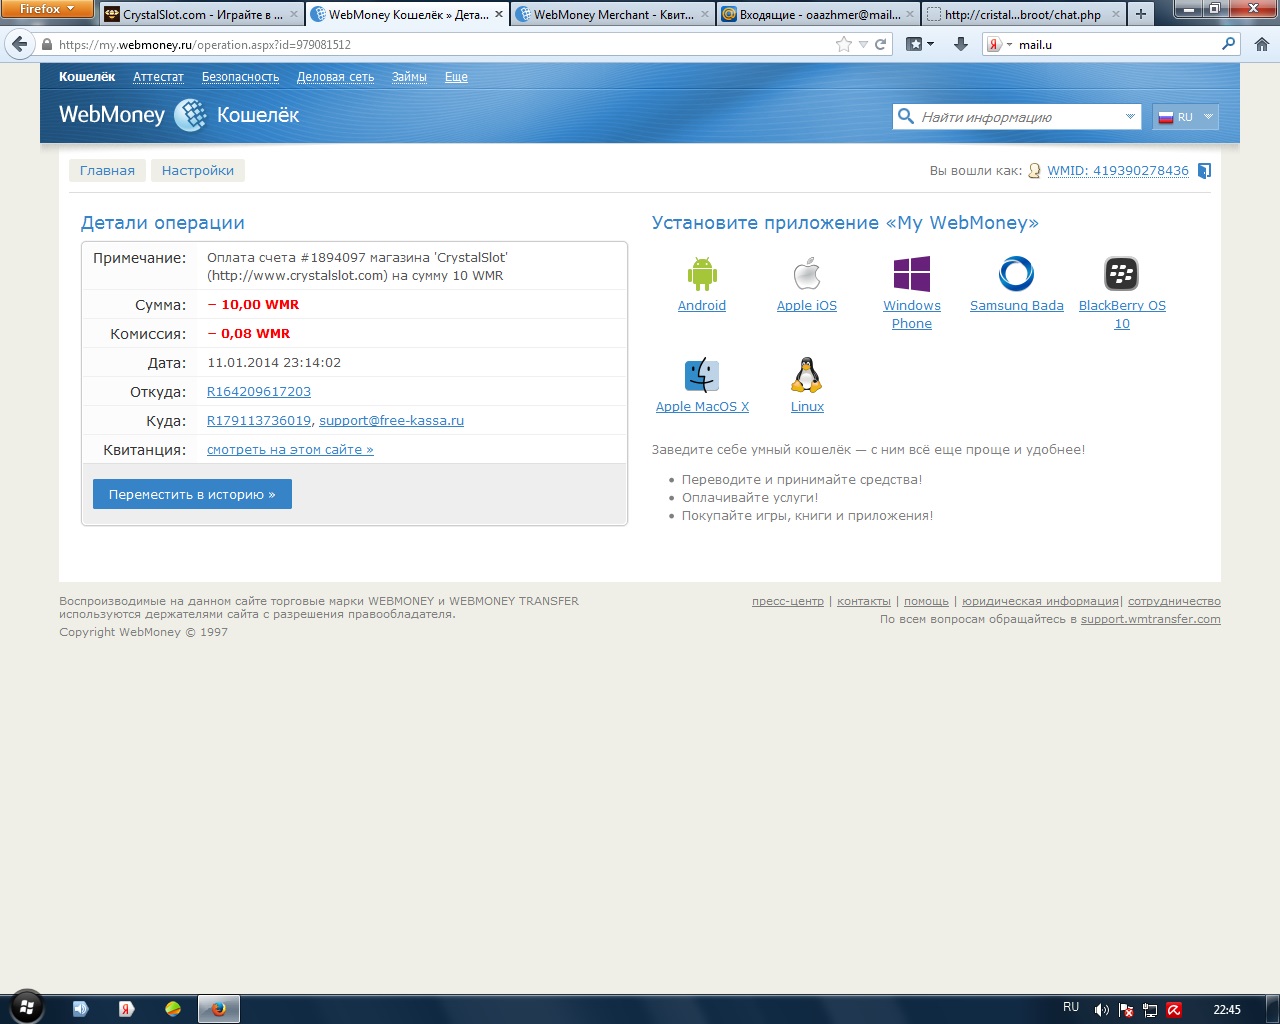The image size is (1280, 1024).
Task: Open the помощь footer link
Action: (926, 601)
